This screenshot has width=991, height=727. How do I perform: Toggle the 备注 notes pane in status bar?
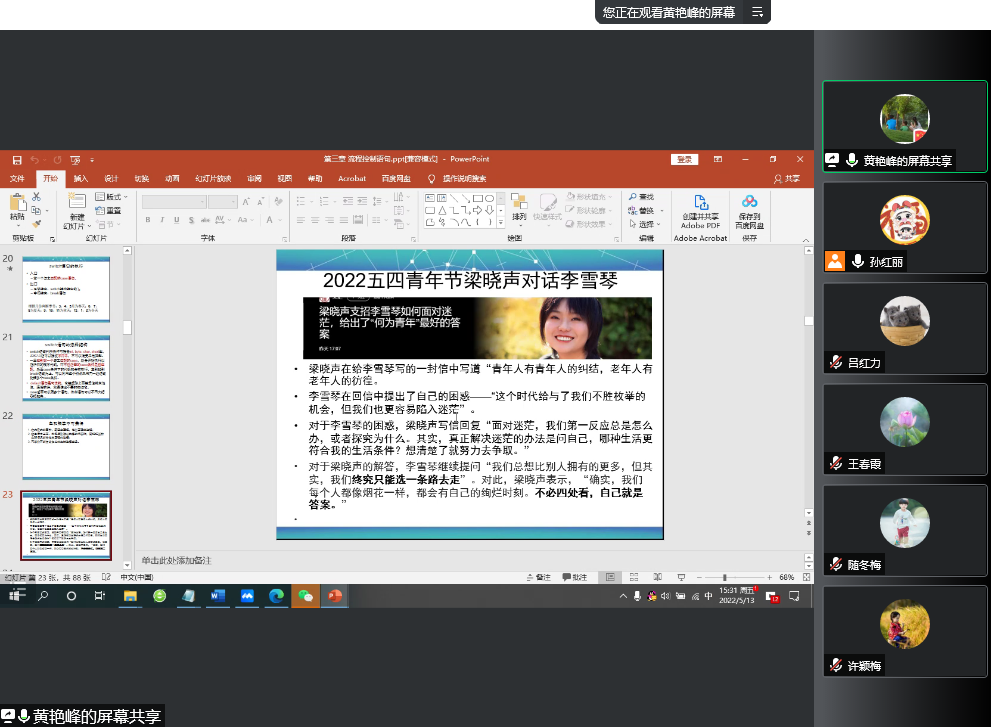point(539,578)
